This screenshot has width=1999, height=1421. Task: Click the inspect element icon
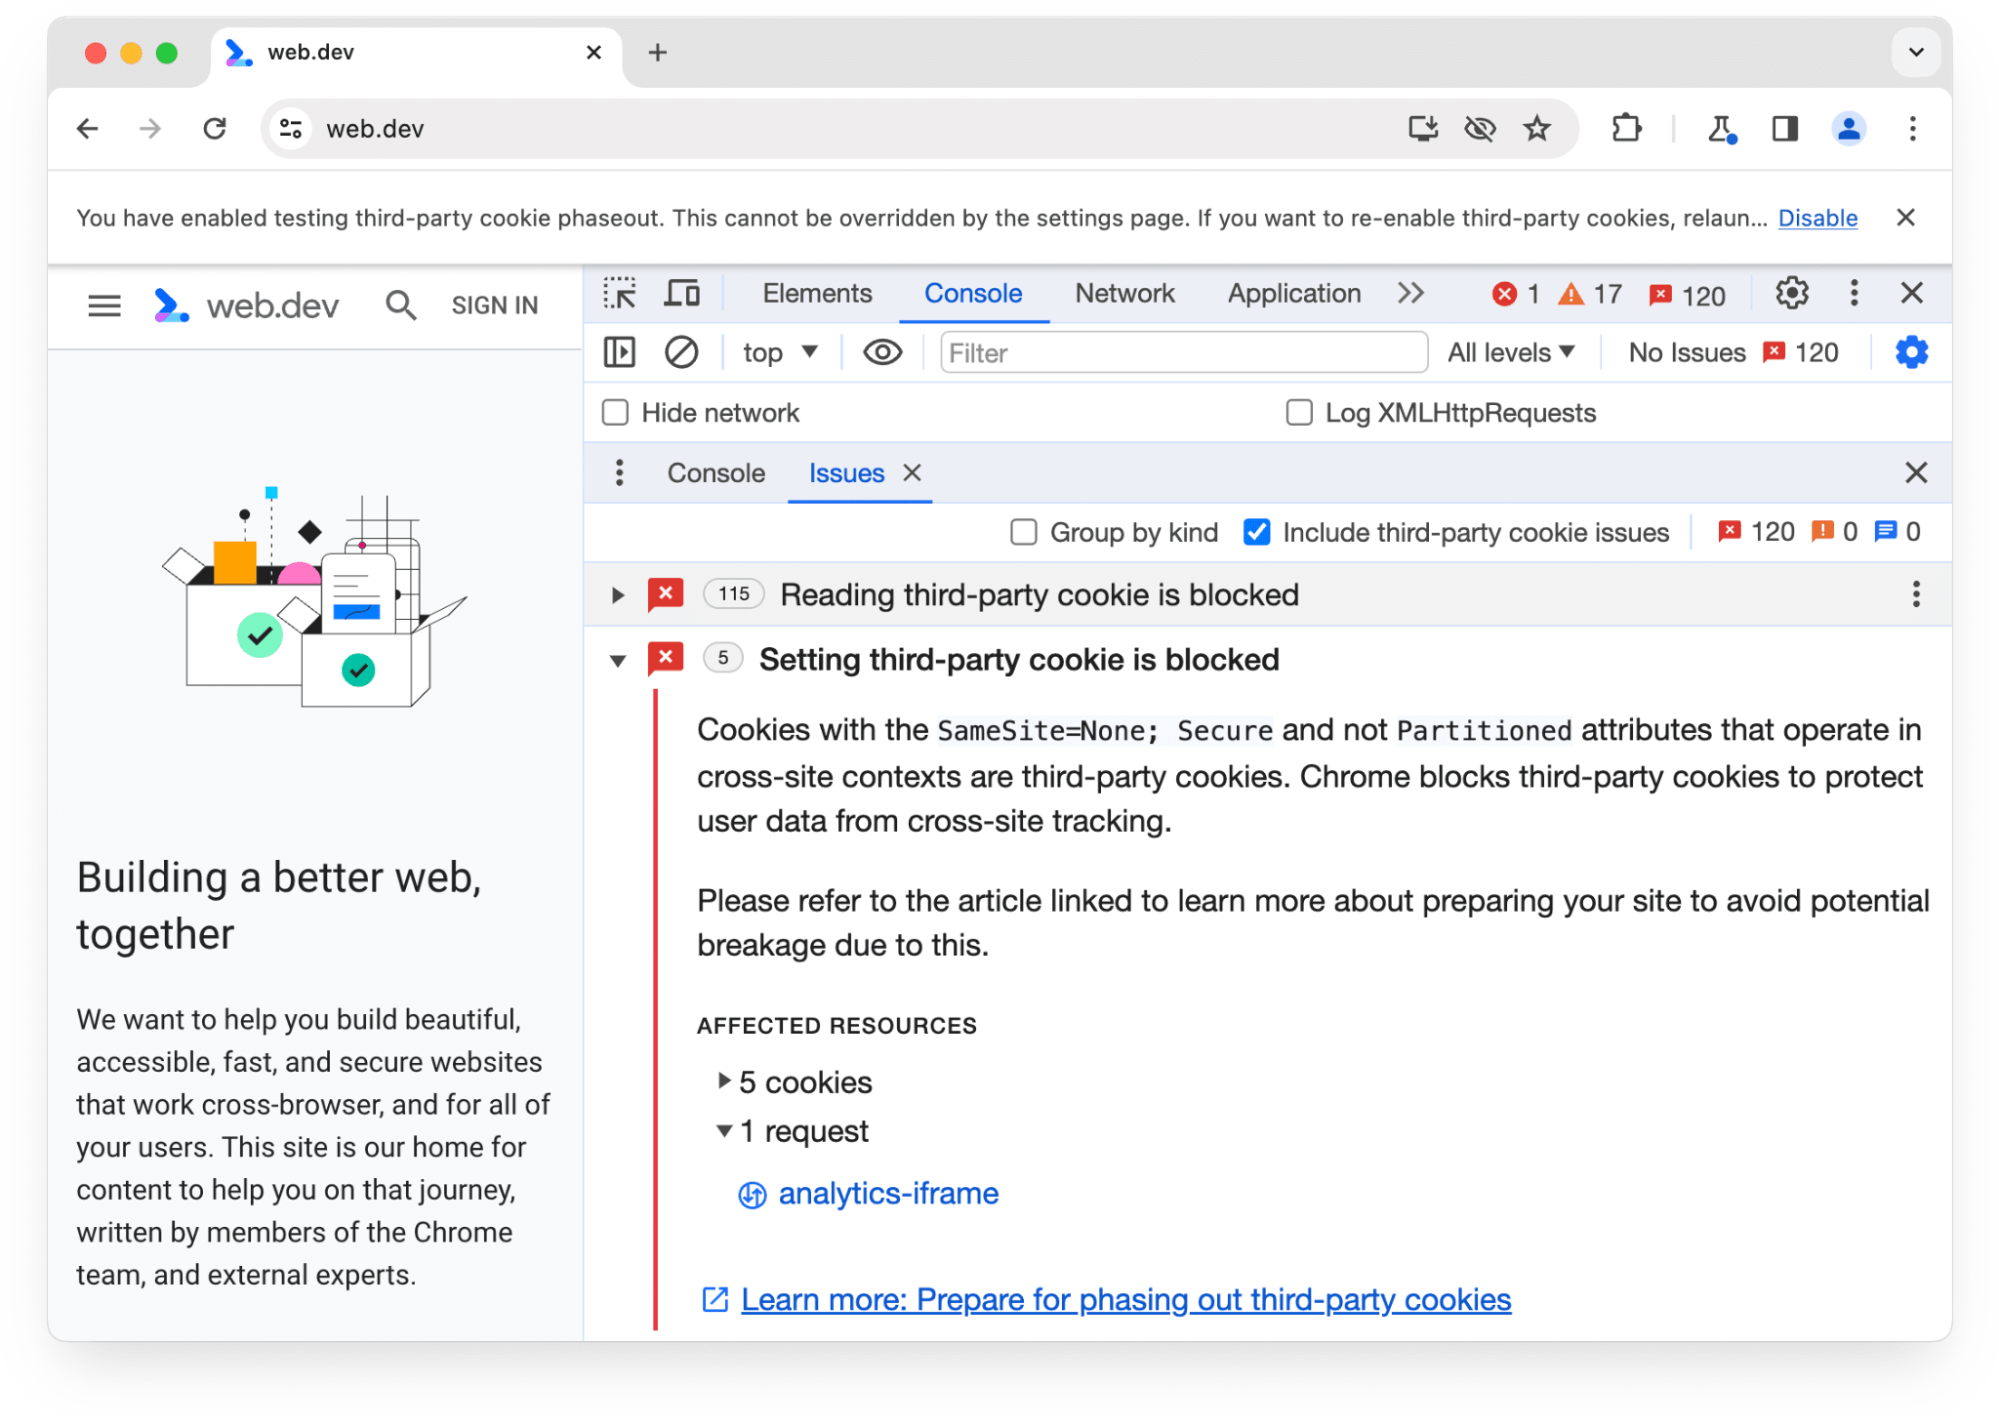(623, 295)
